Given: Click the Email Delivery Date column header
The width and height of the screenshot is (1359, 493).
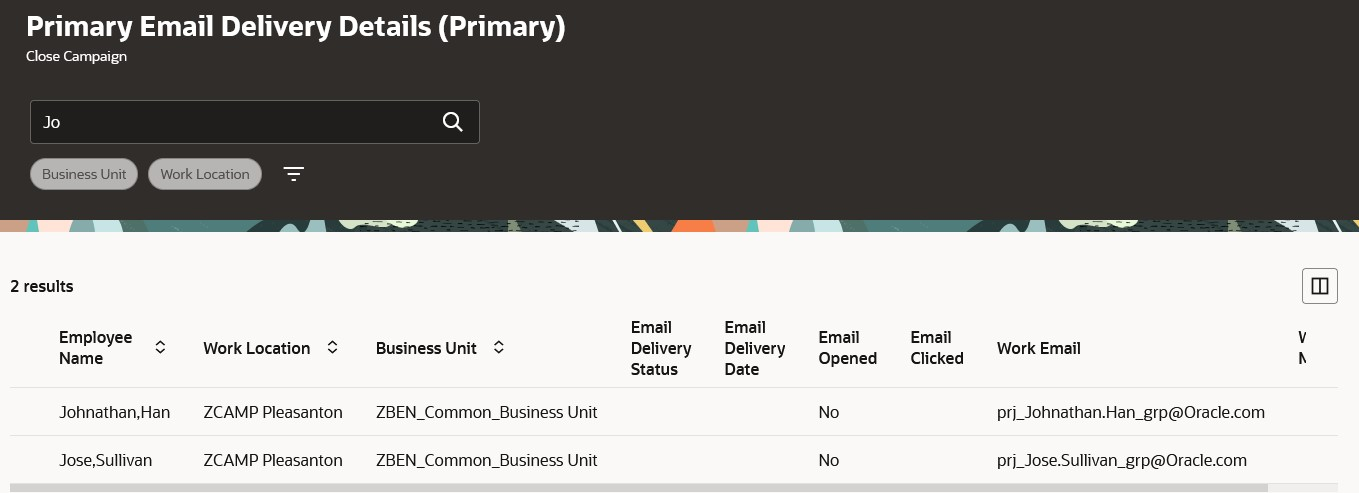Looking at the screenshot, I should click(754, 348).
